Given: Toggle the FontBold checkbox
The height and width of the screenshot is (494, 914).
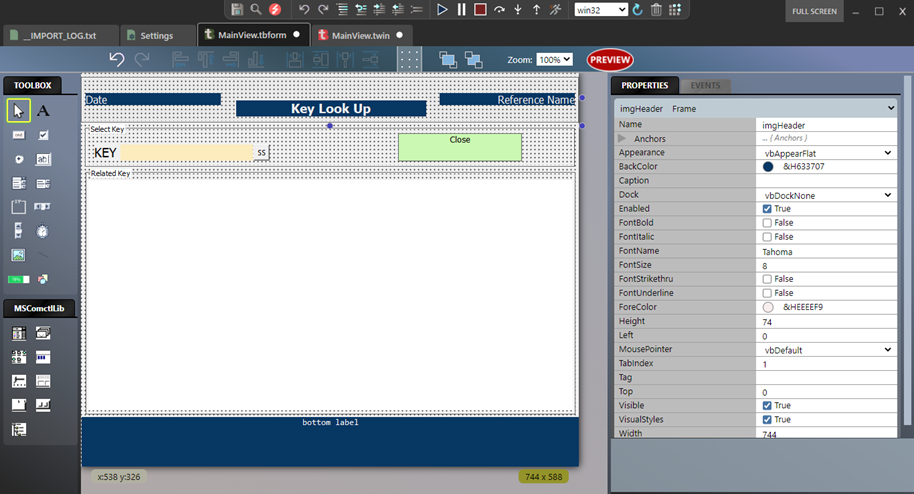Looking at the screenshot, I should point(767,223).
